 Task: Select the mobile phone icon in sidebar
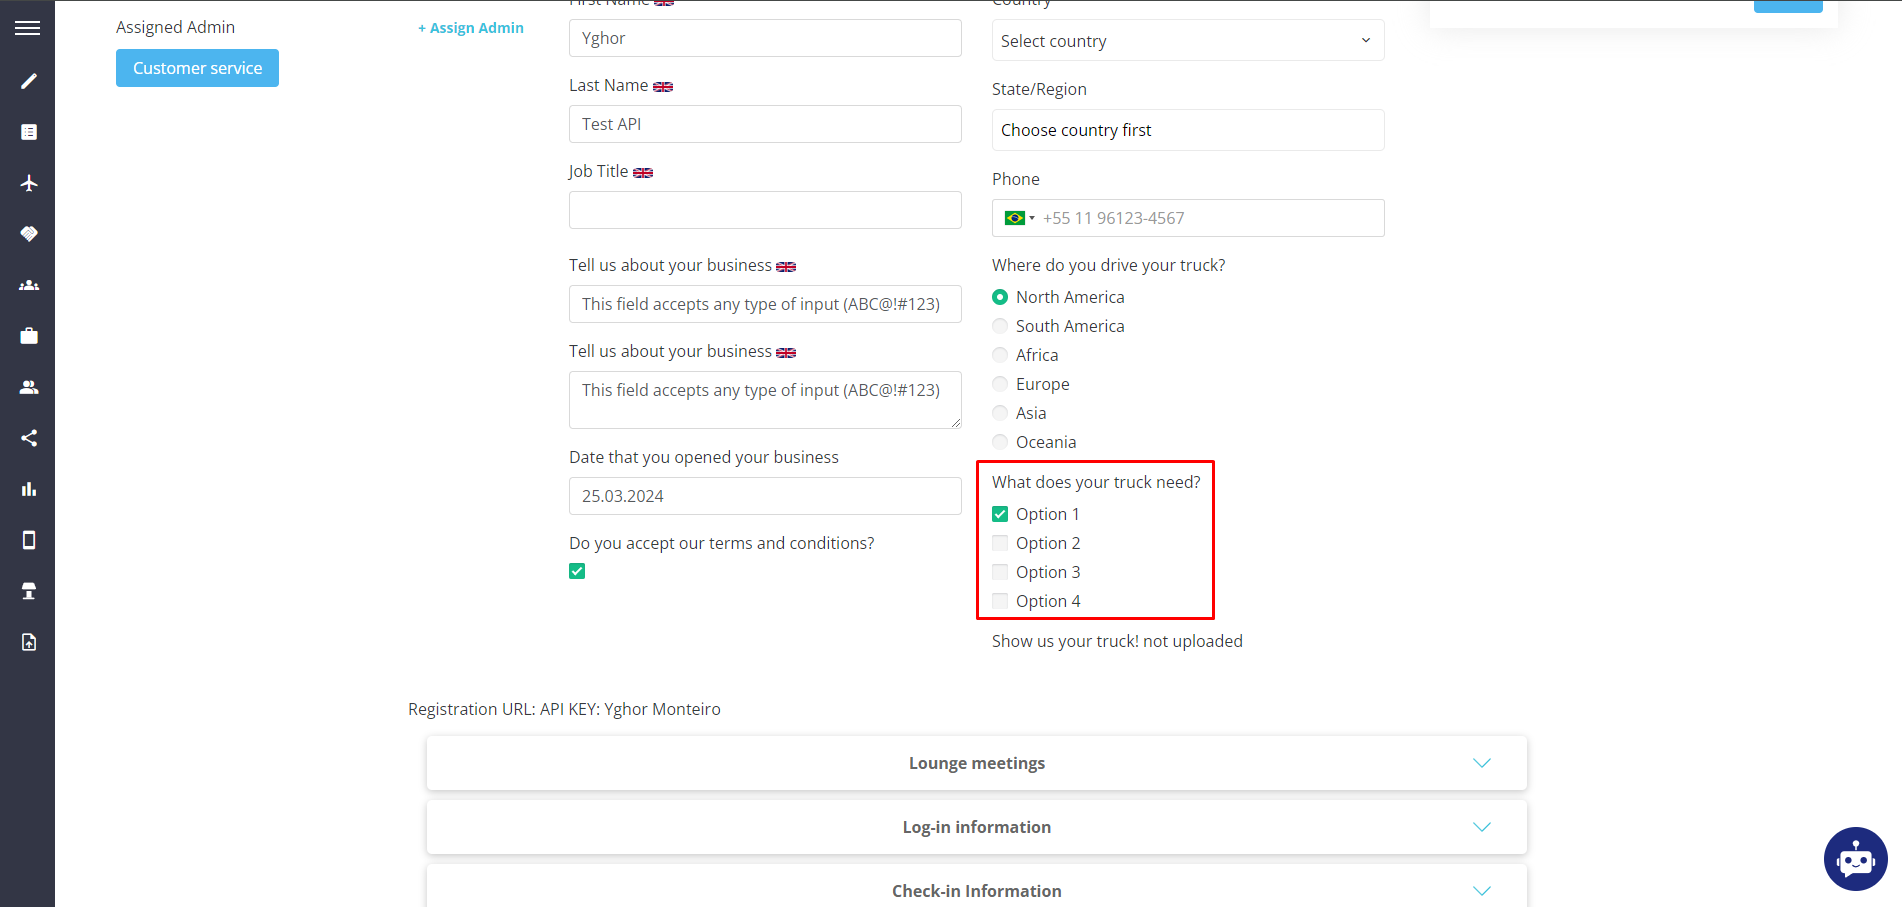[28, 539]
